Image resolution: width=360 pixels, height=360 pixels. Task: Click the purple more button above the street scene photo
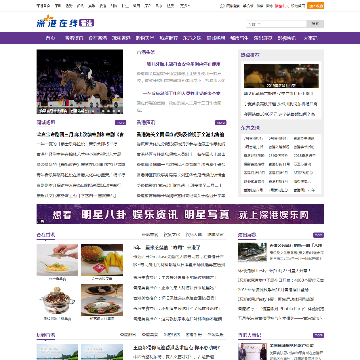[318, 235]
